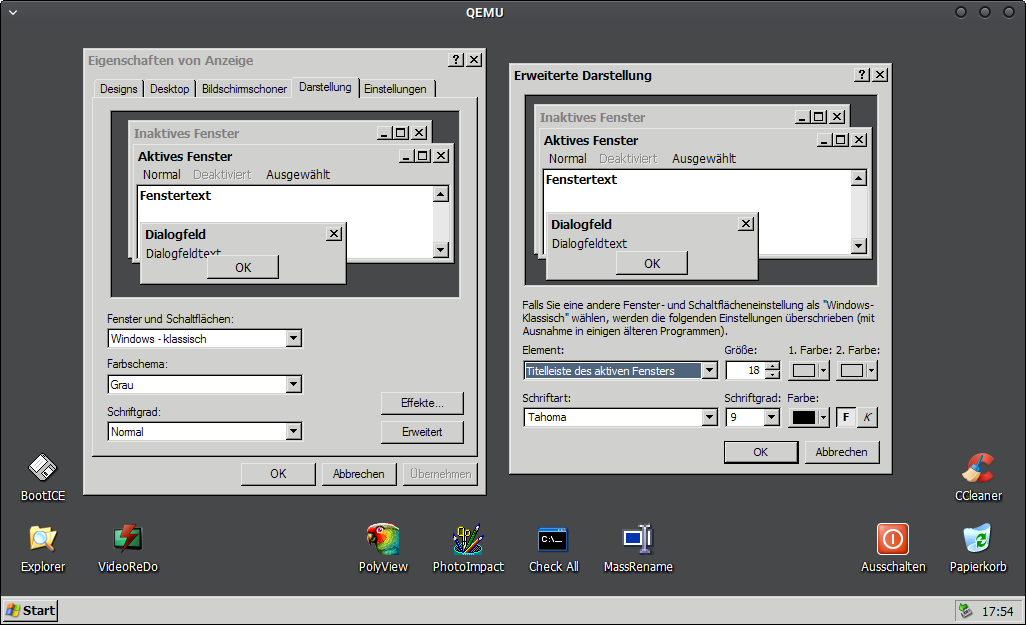Click the Größe field showing 18
Image resolution: width=1026 pixels, height=625 pixels.
pos(745,370)
